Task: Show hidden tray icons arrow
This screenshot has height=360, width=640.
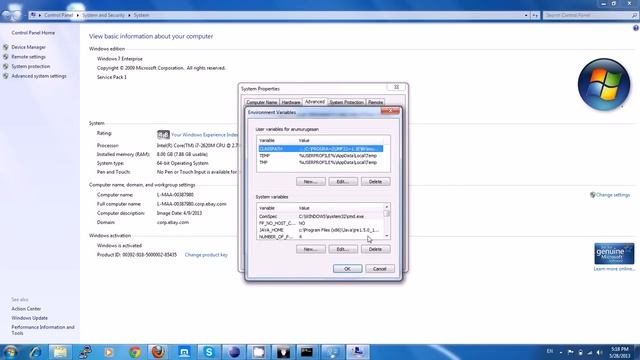Action: [561, 352]
